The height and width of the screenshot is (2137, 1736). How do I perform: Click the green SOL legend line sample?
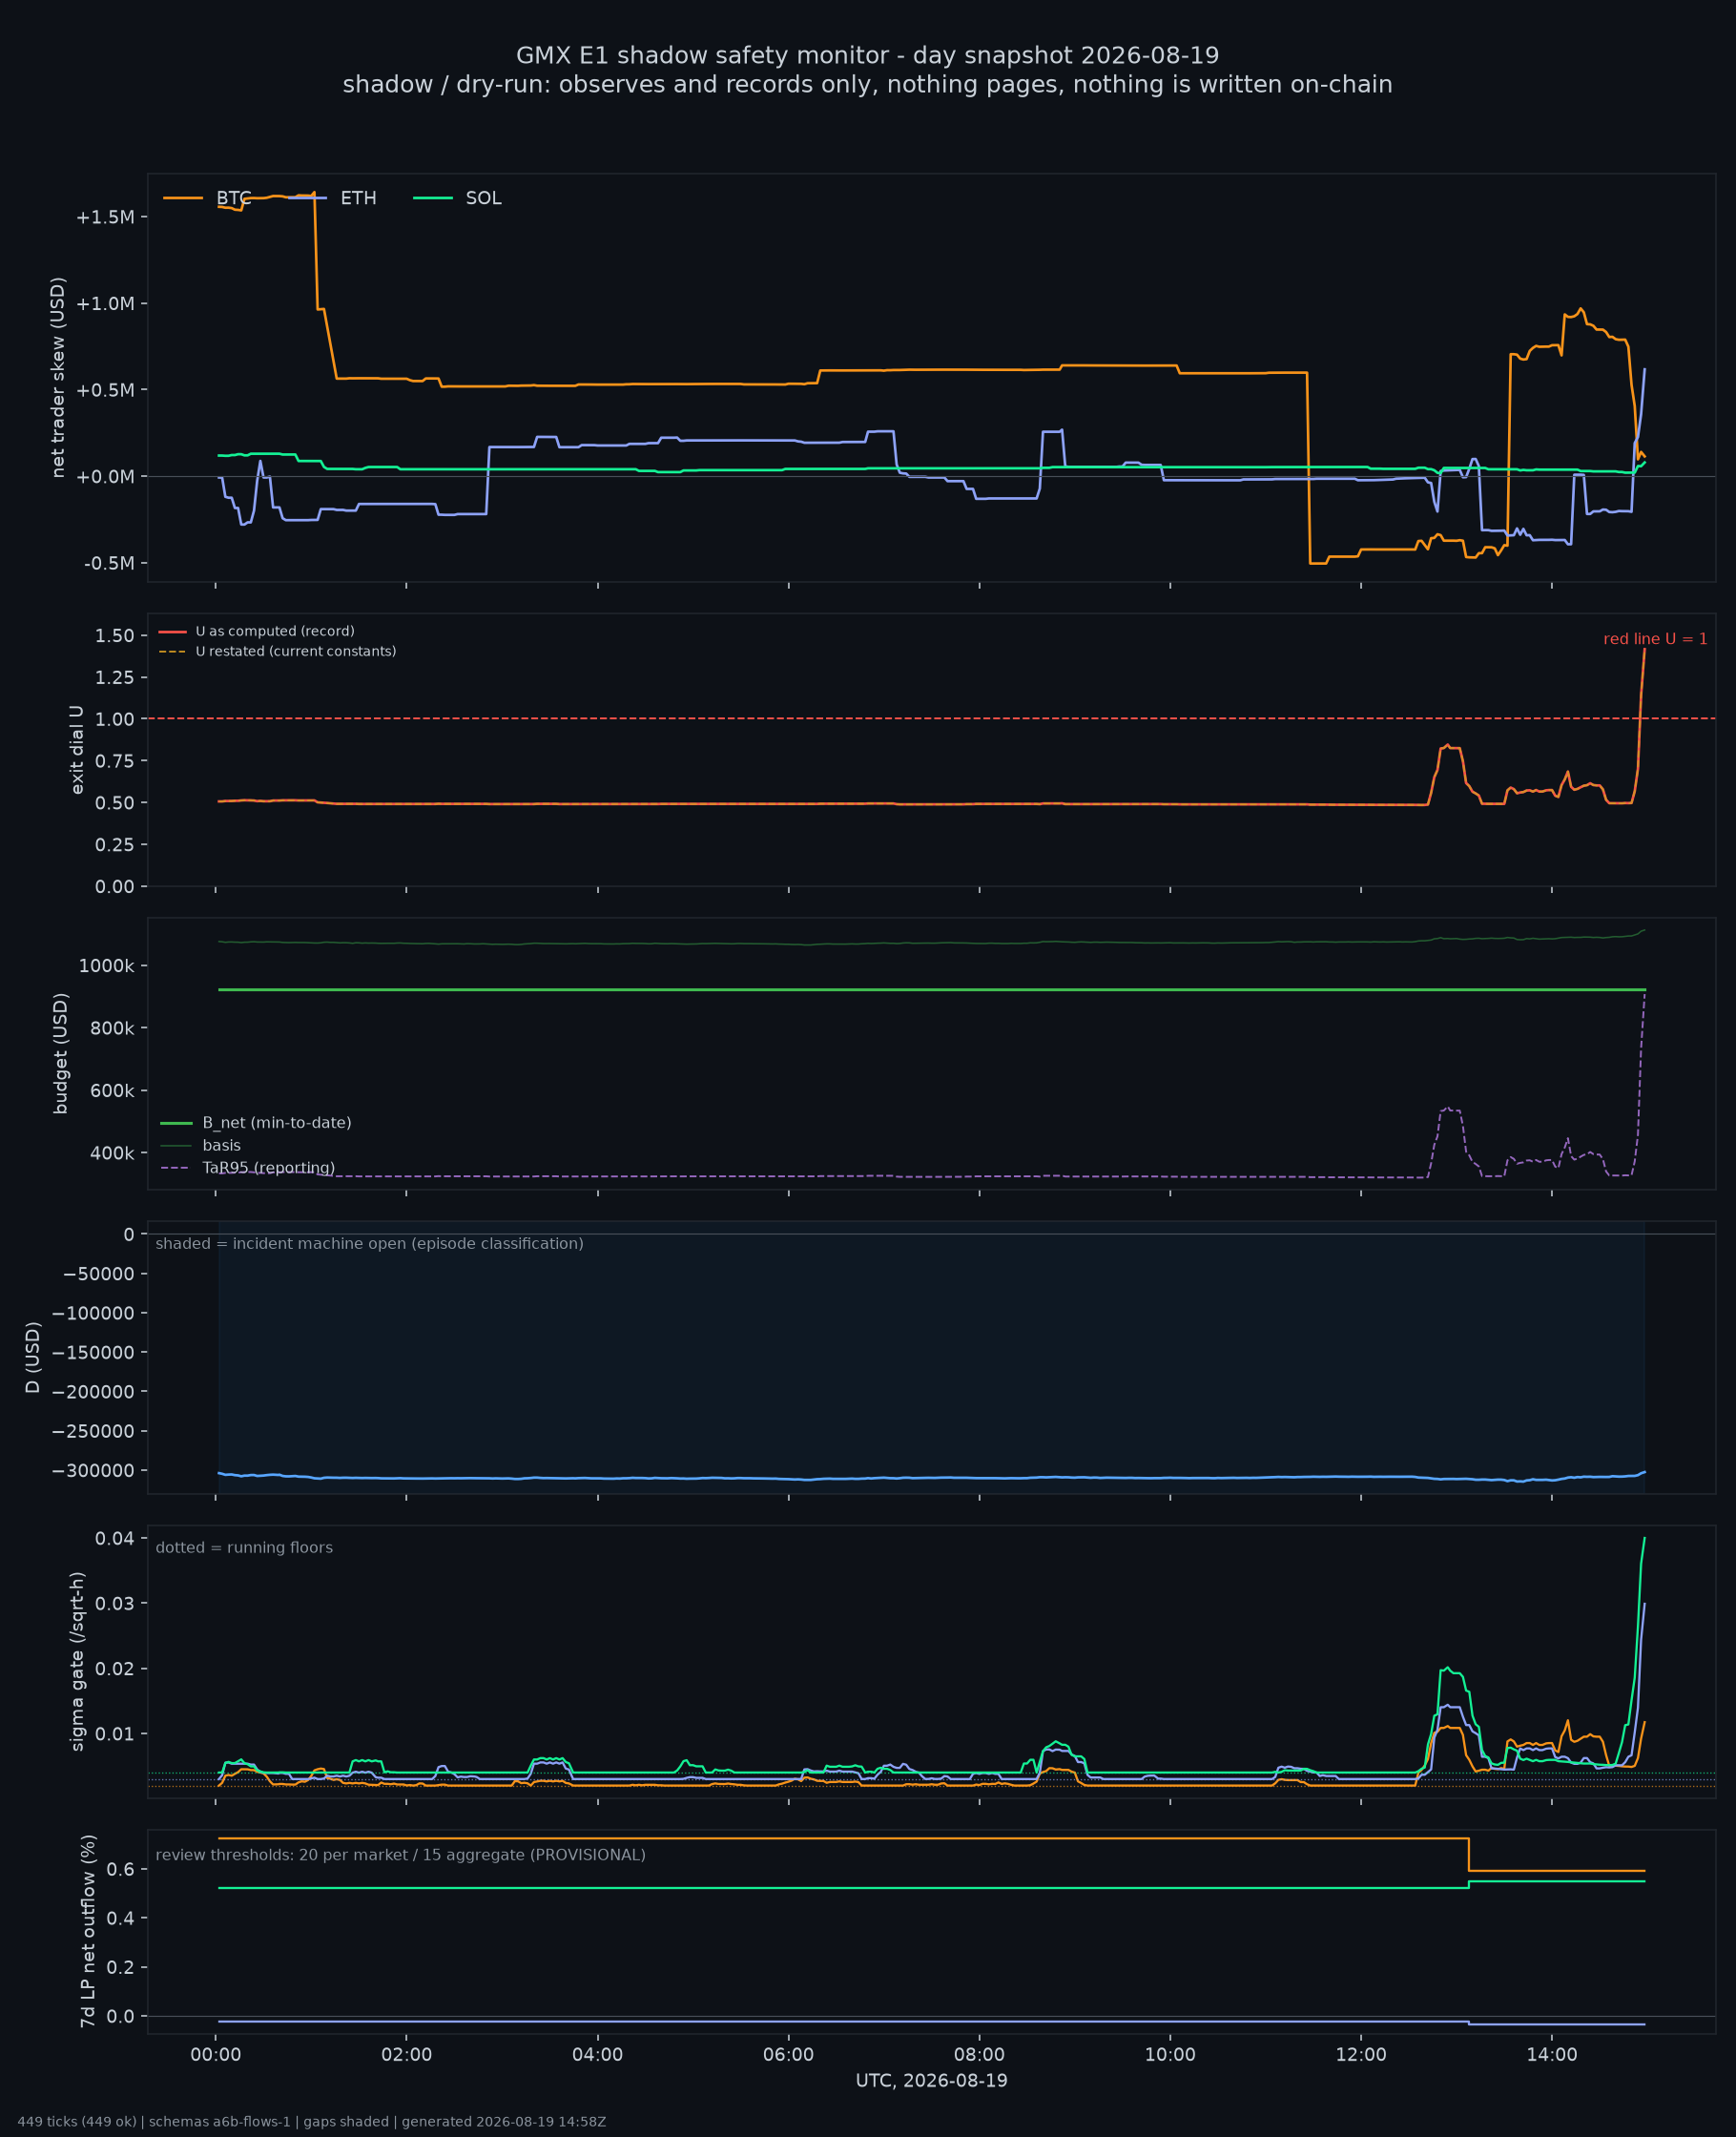433,198
